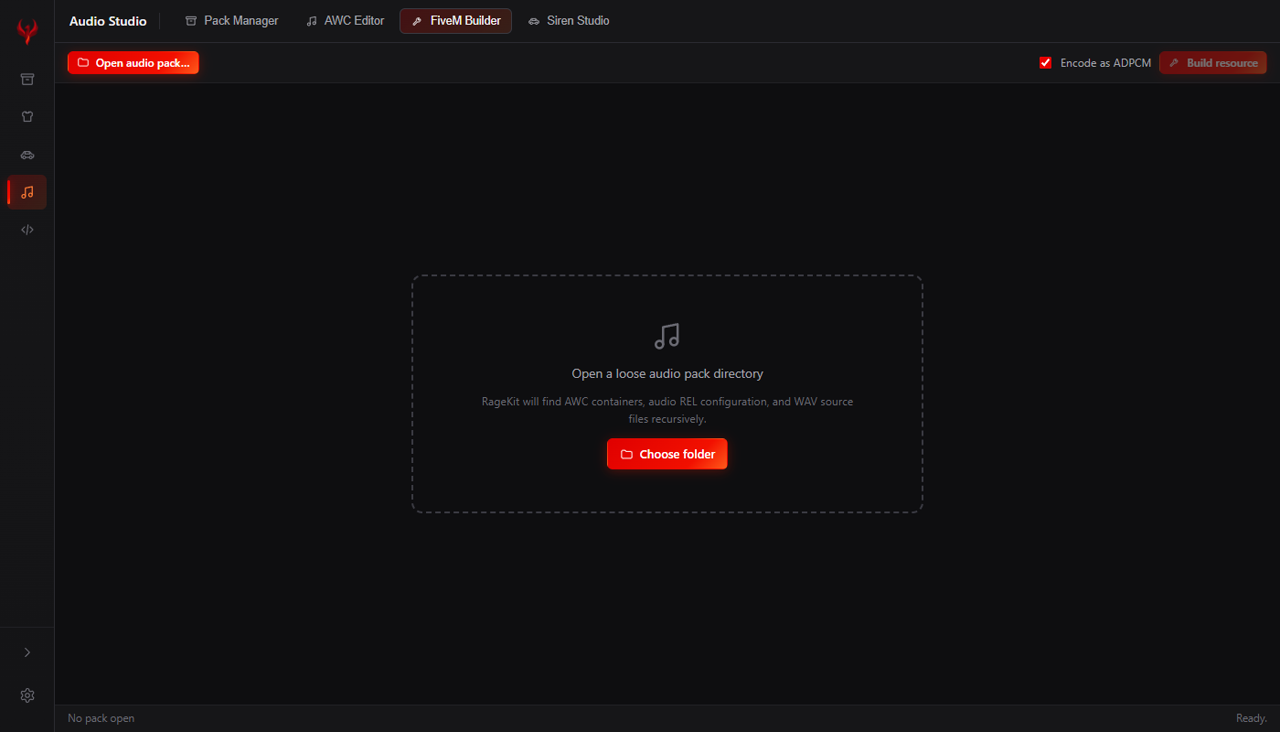Open settings via the gear icon
The width and height of the screenshot is (1280, 732).
point(27,696)
